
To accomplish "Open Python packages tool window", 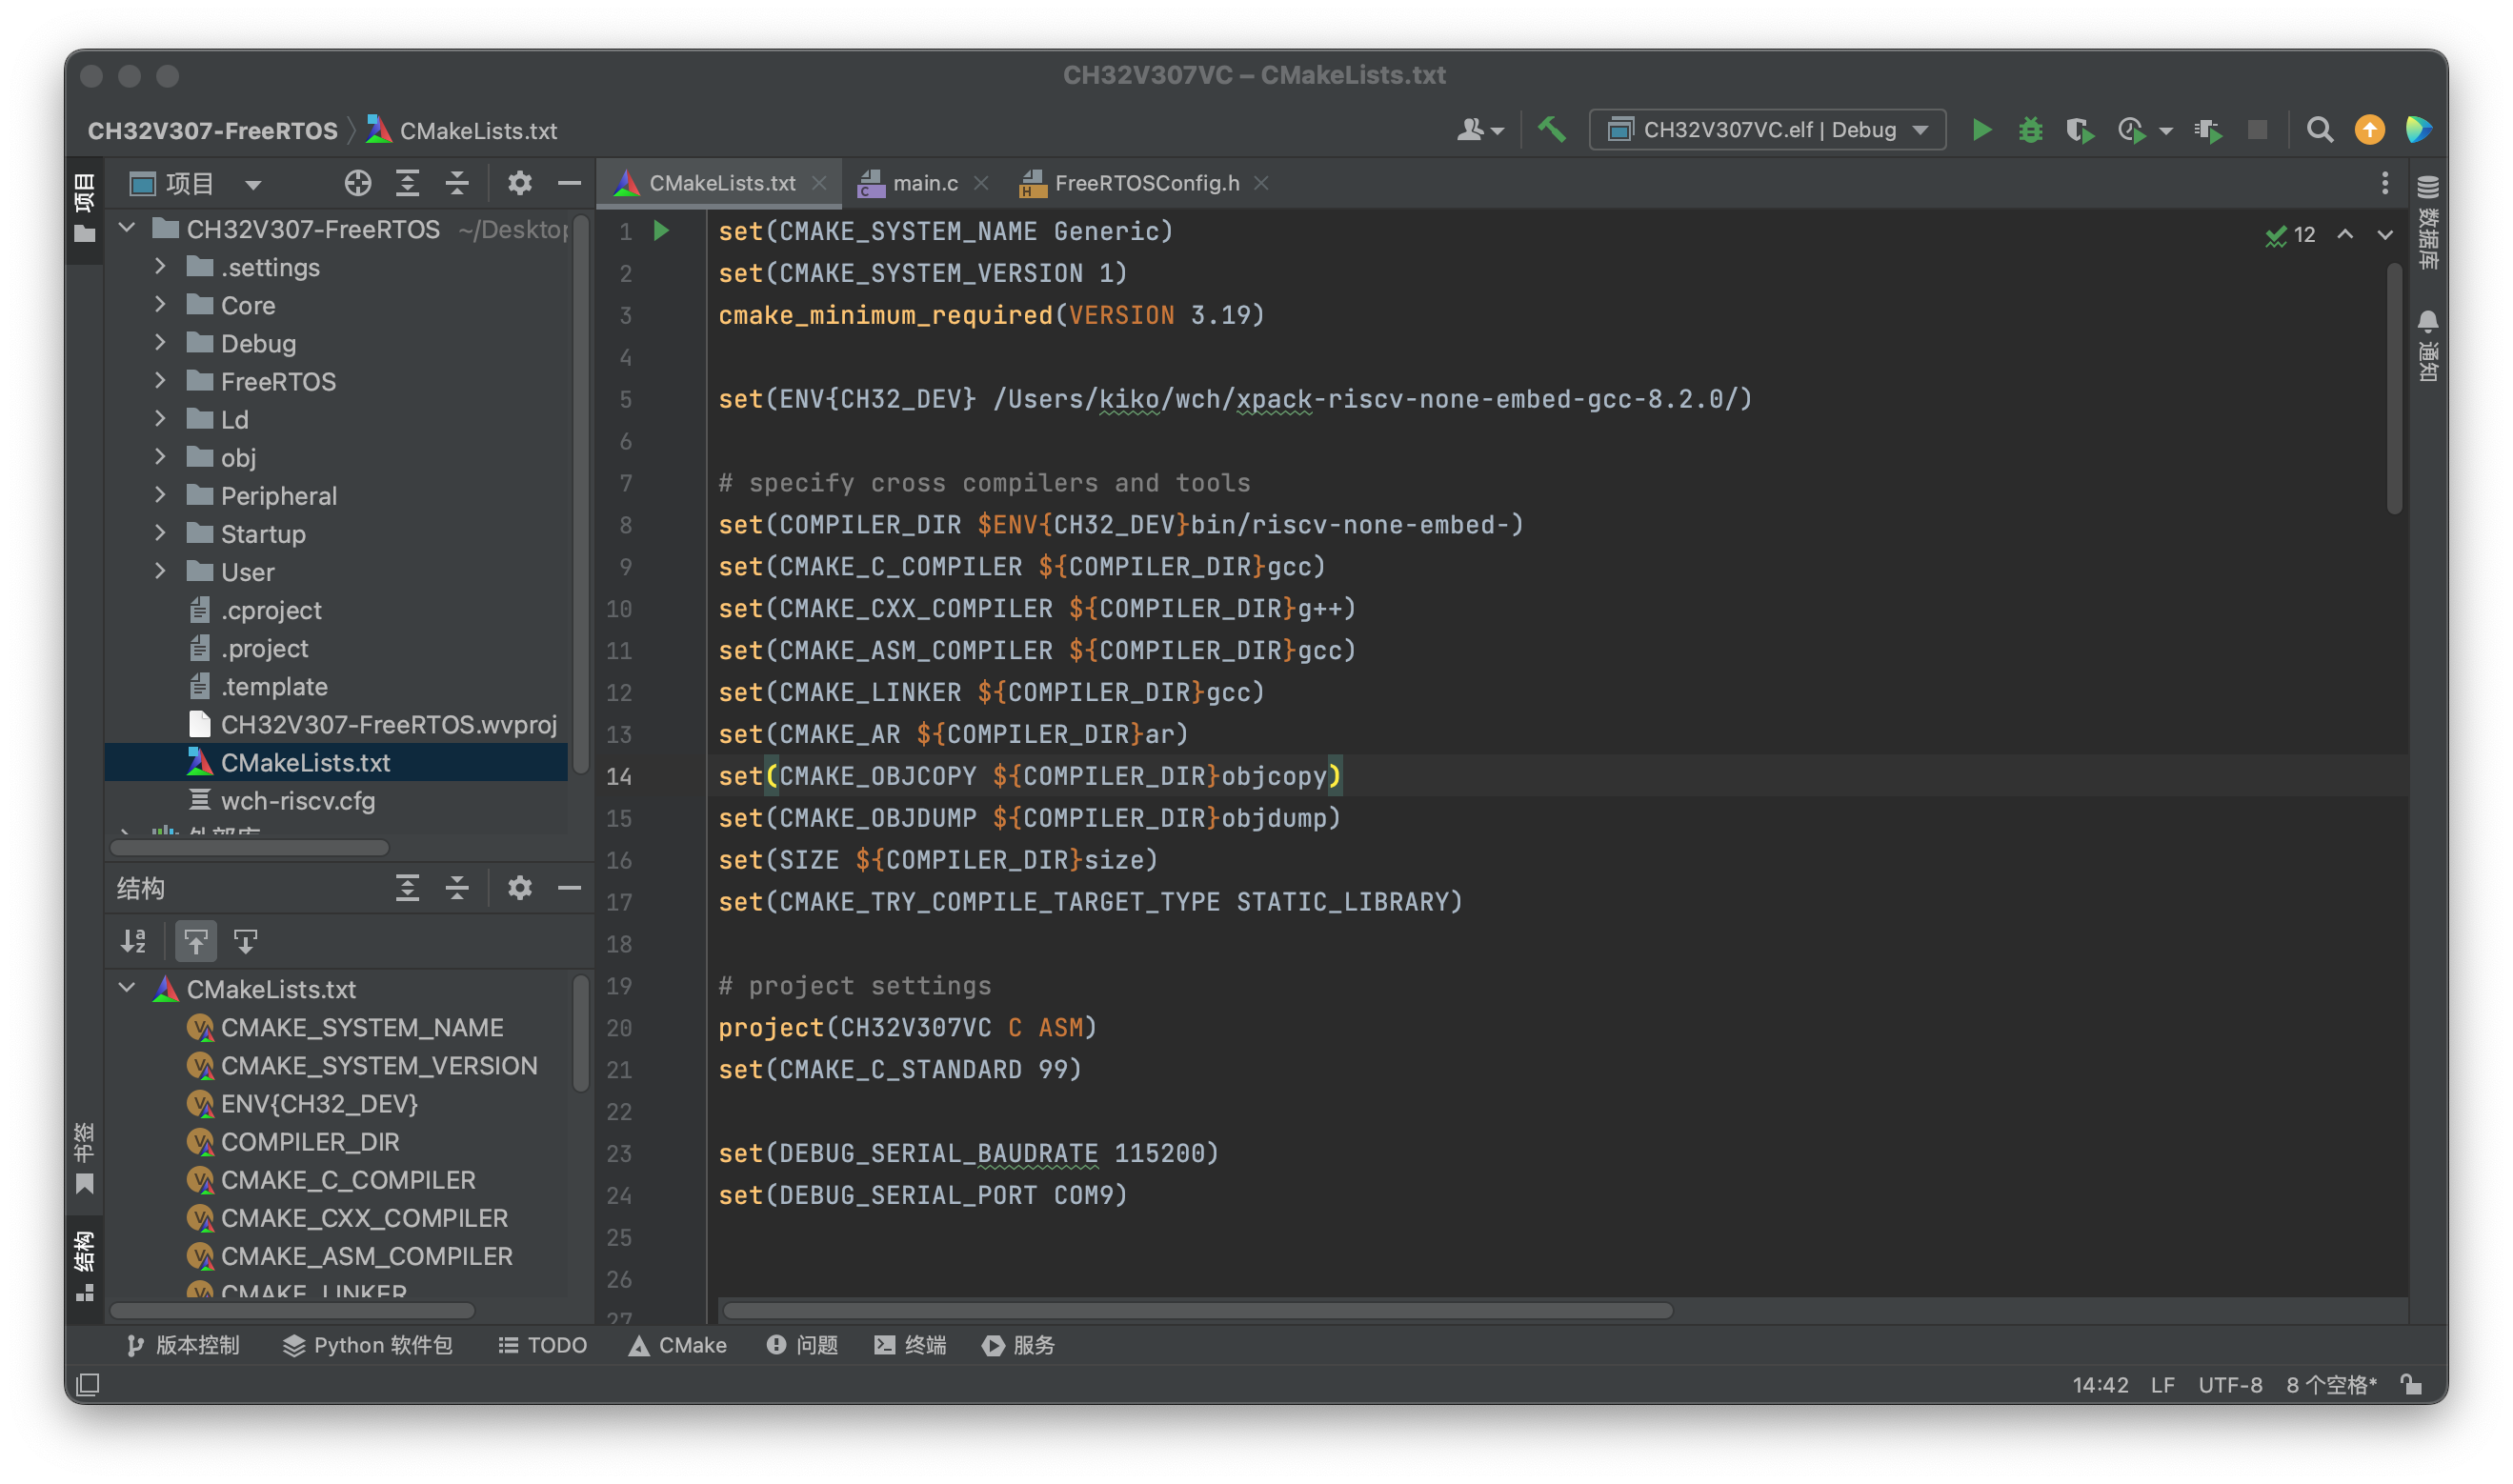I will point(367,1346).
